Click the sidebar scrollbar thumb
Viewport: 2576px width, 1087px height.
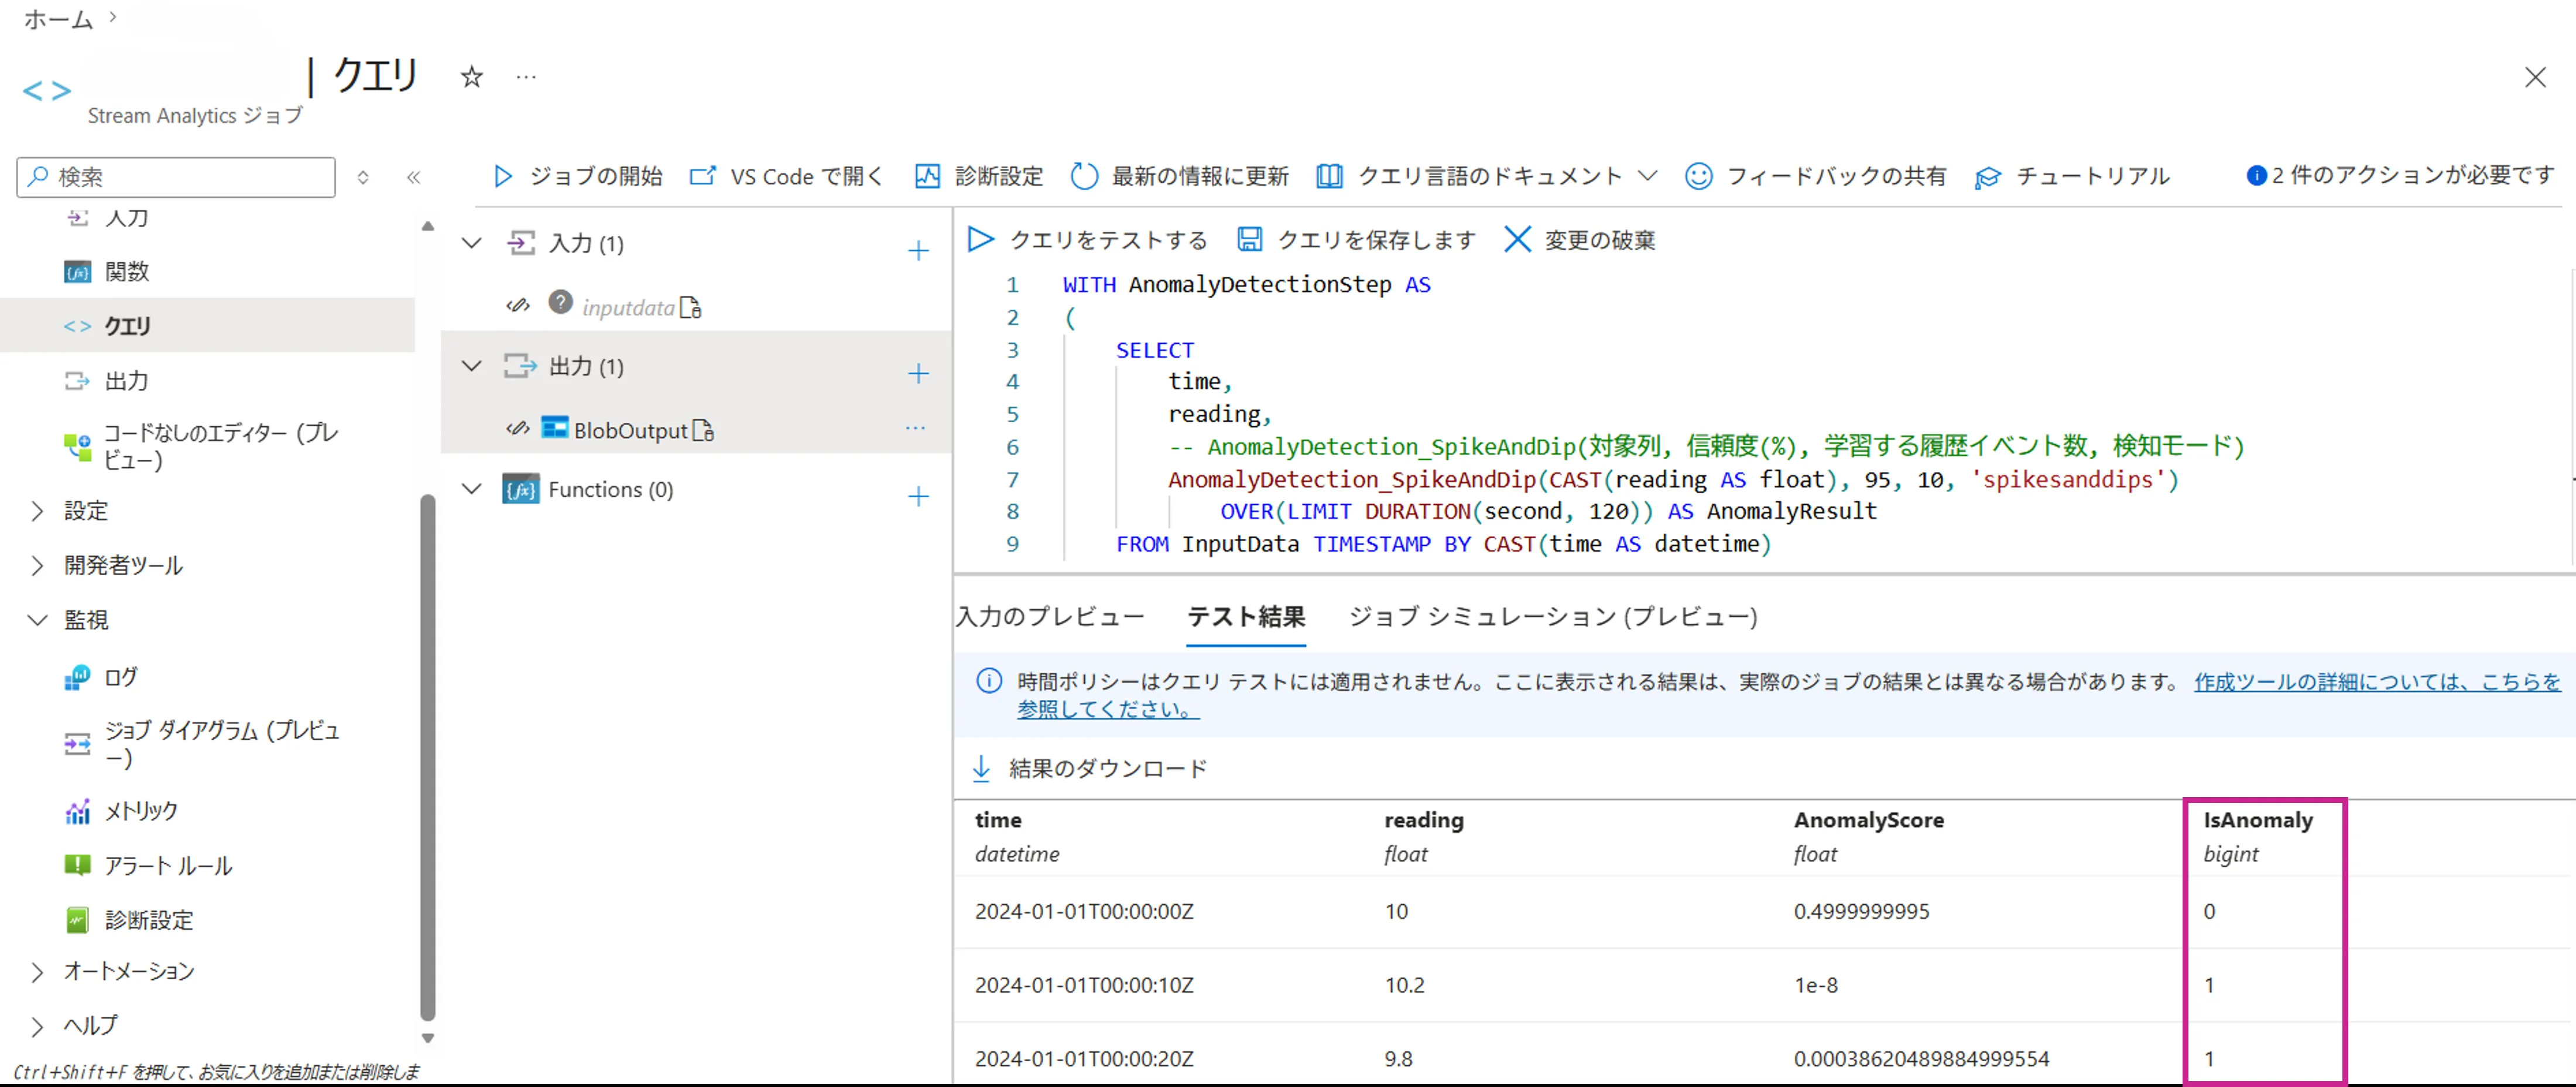coord(428,756)
